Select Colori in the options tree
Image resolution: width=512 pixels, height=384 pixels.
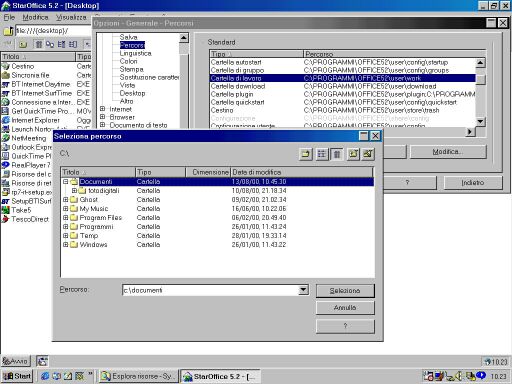129,61
